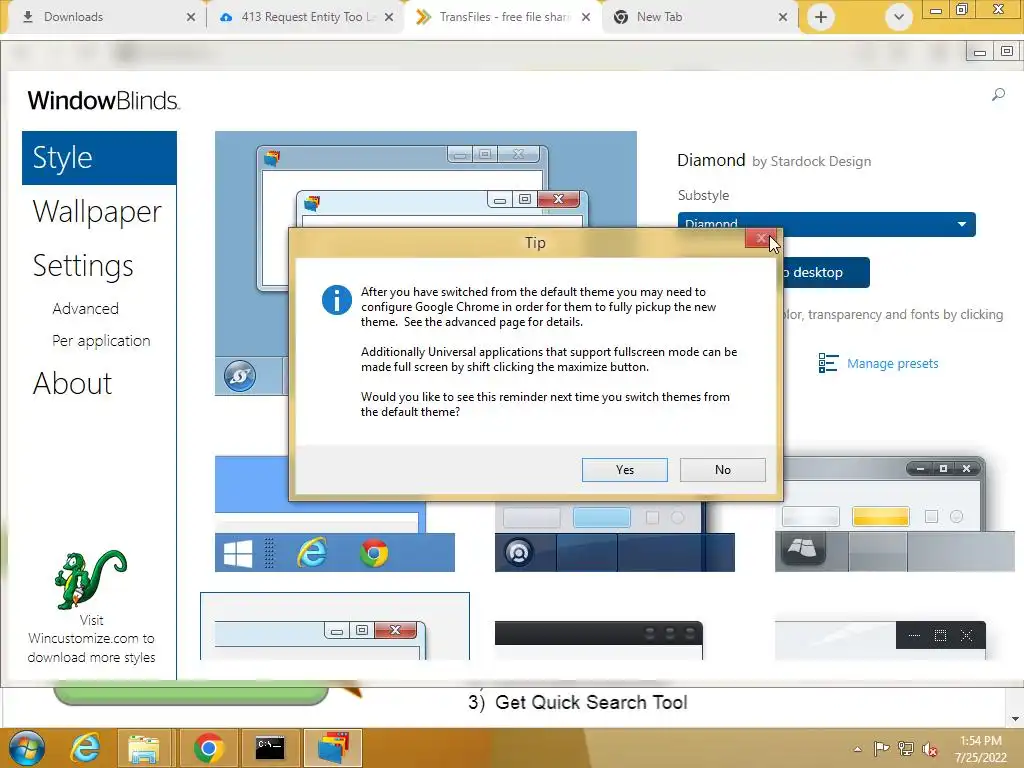Select the style thumbnail with Windows logo taskbar
The image size is (1024, 768).
334,514
